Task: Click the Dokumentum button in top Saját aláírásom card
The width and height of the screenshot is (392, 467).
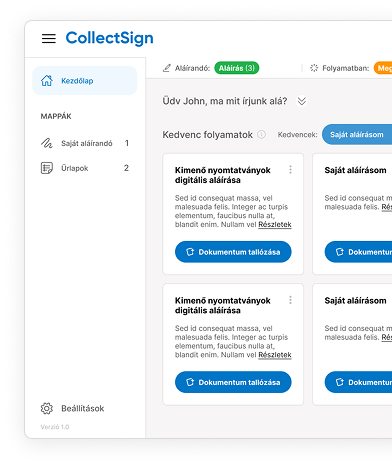Action: click(x=358, y=252)
